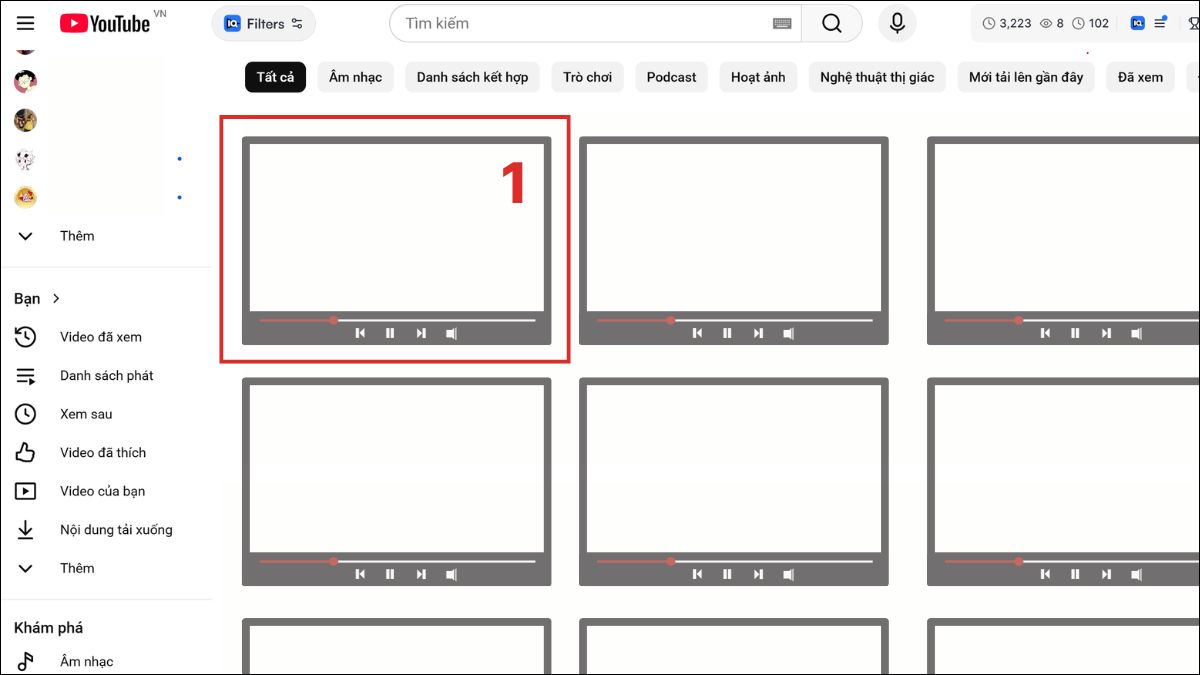The width and height of the screenshot is (1200, 675).
Task: Click the 102 clock stat
Action: click(1090, 23)
